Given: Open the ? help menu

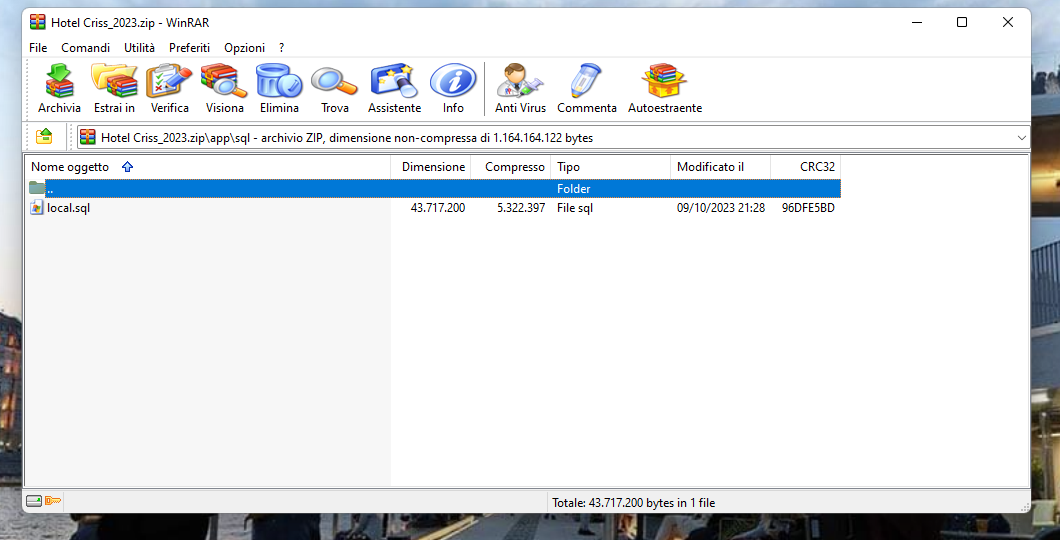Looking at the screenshot, I should [281, 48].
